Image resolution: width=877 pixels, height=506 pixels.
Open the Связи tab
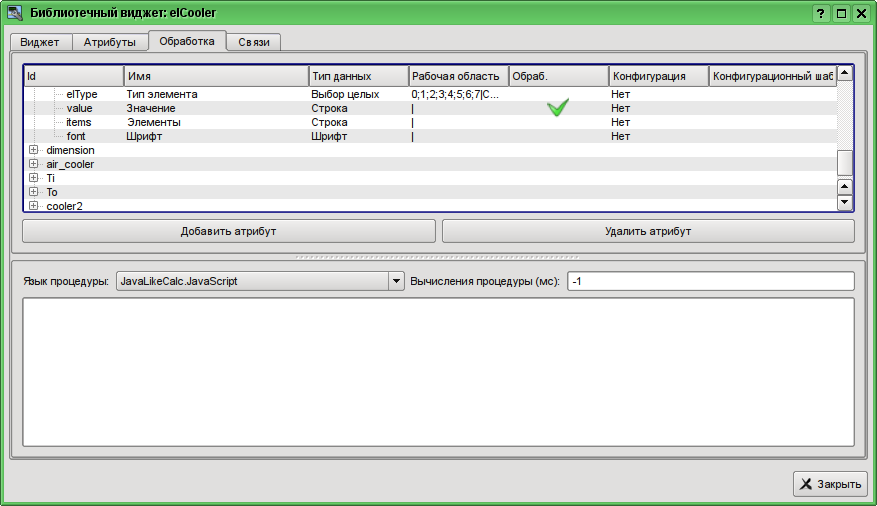[253, 42]
